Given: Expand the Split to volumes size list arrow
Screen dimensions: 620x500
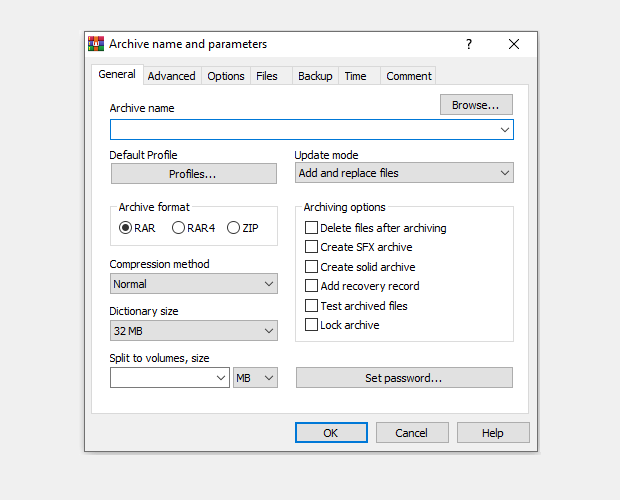Looking at the screenshot, I should click(221, 378).
